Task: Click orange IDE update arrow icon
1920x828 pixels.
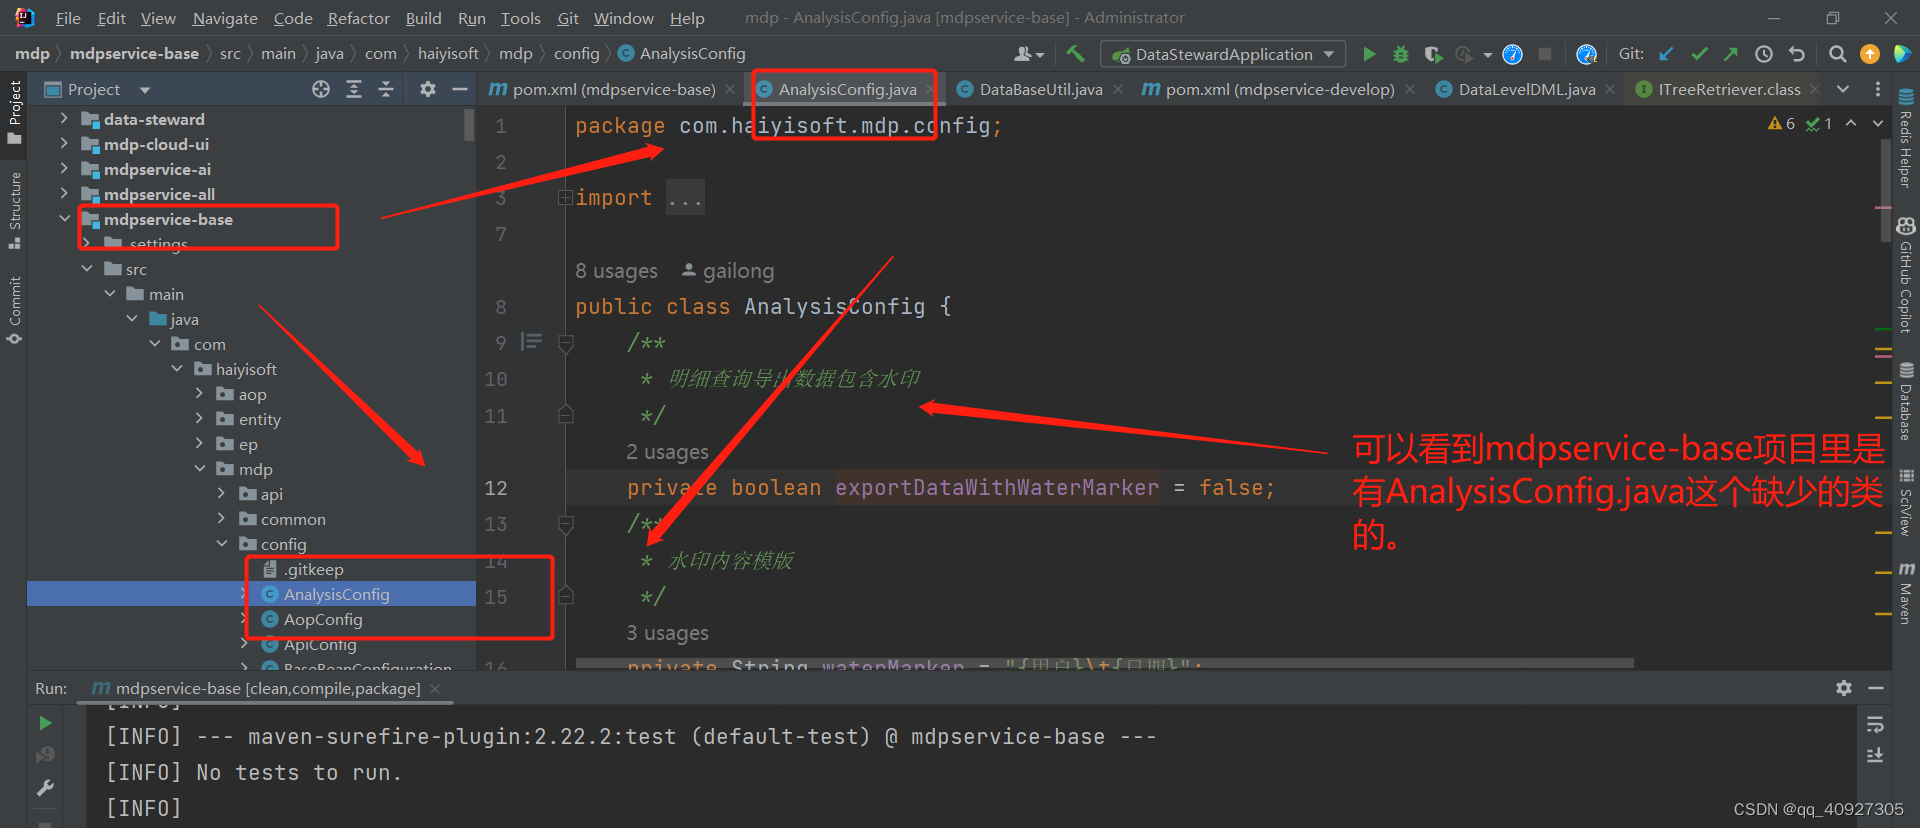Action: coord(1869,54)
